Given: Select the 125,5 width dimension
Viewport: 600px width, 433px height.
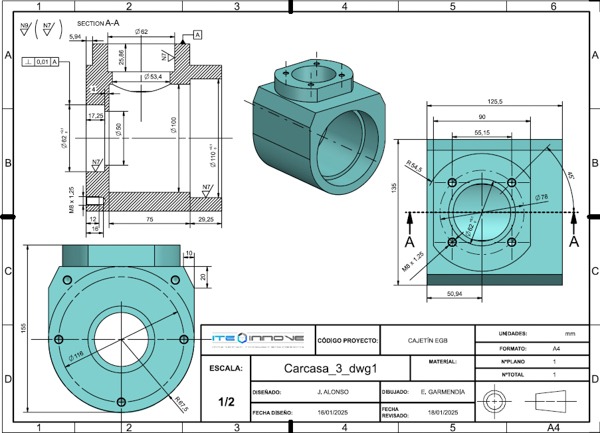Looking at the screenshot, I should pyautogui.click(x=493, y=101).
